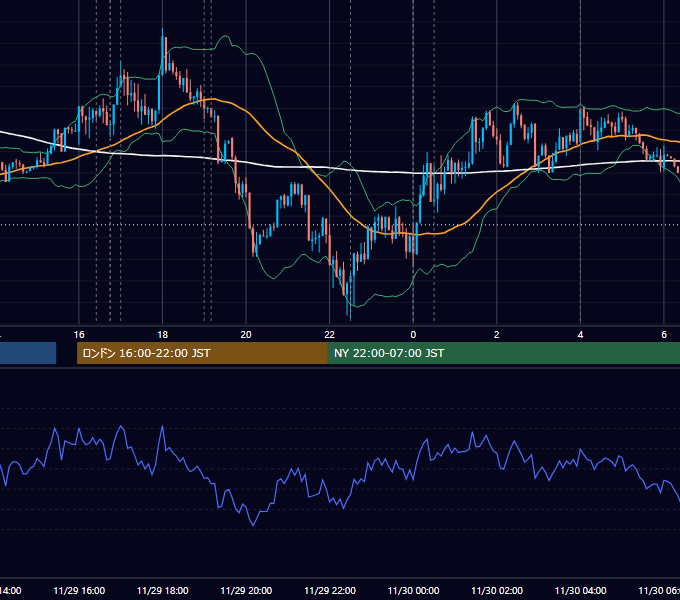Click the 11/30 02:00 date label

click(x=497, y=590)
